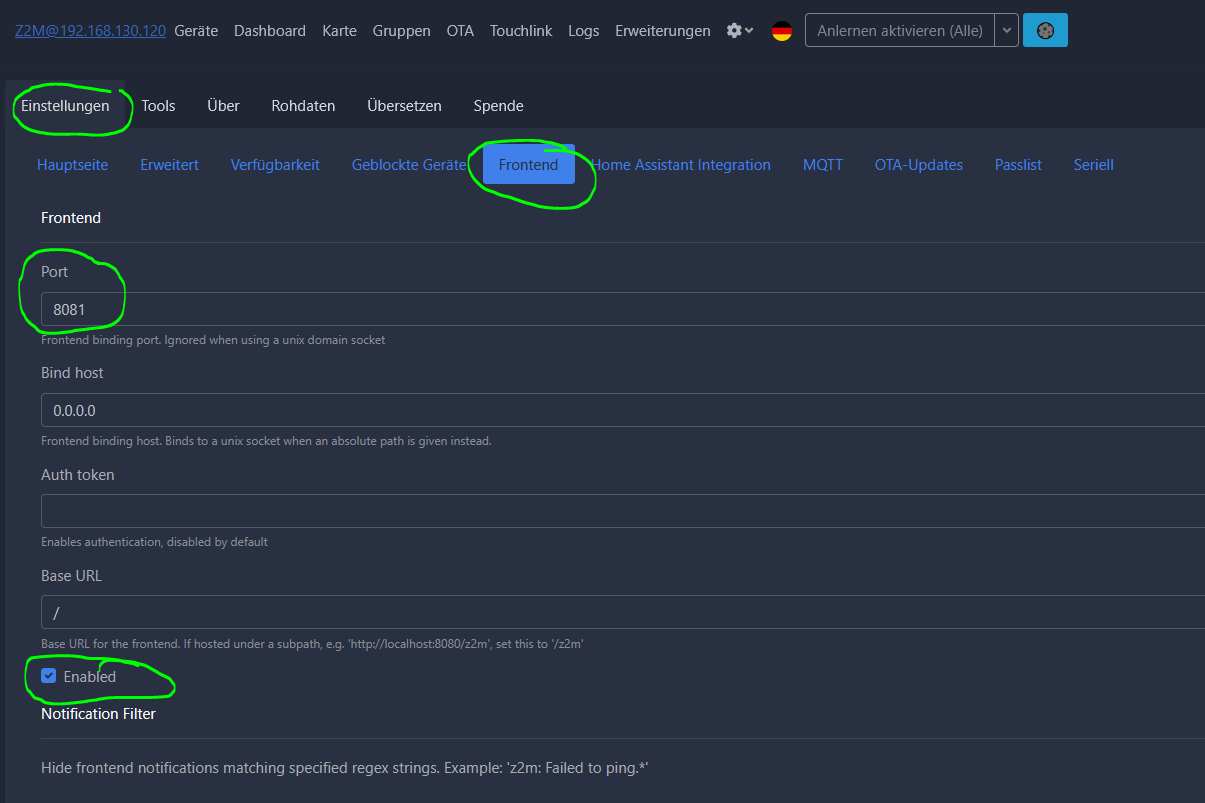Switch language via German flag icon
This screenshot has width=1205, height=803.
point(782,31)
